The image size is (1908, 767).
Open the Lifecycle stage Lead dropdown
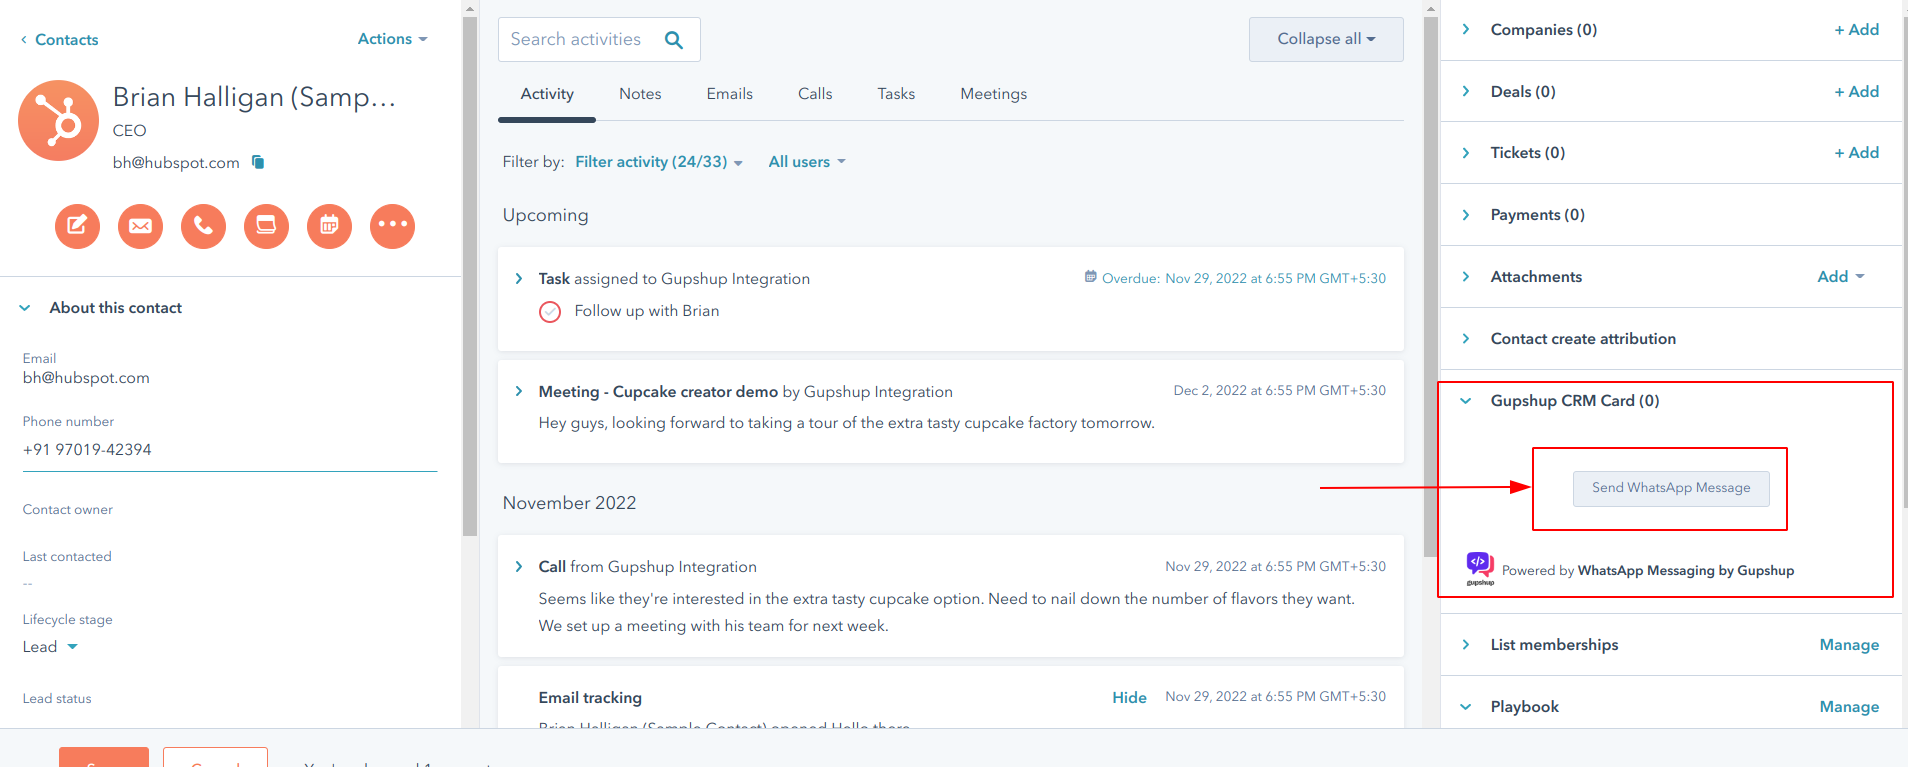click(x=50, y=647)
